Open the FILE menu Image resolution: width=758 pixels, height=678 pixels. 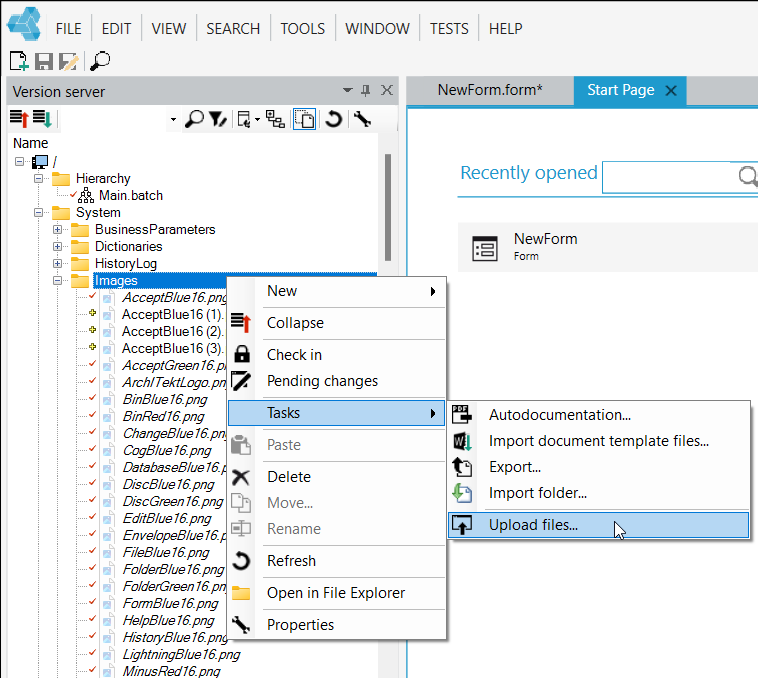pyautogui.click(x=68, y=29)
